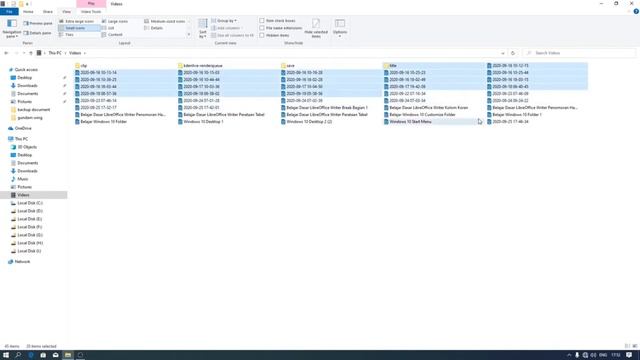Open the Sort by dropdown
The width and height of the screenshot is (640, 360).
[203, 29]
